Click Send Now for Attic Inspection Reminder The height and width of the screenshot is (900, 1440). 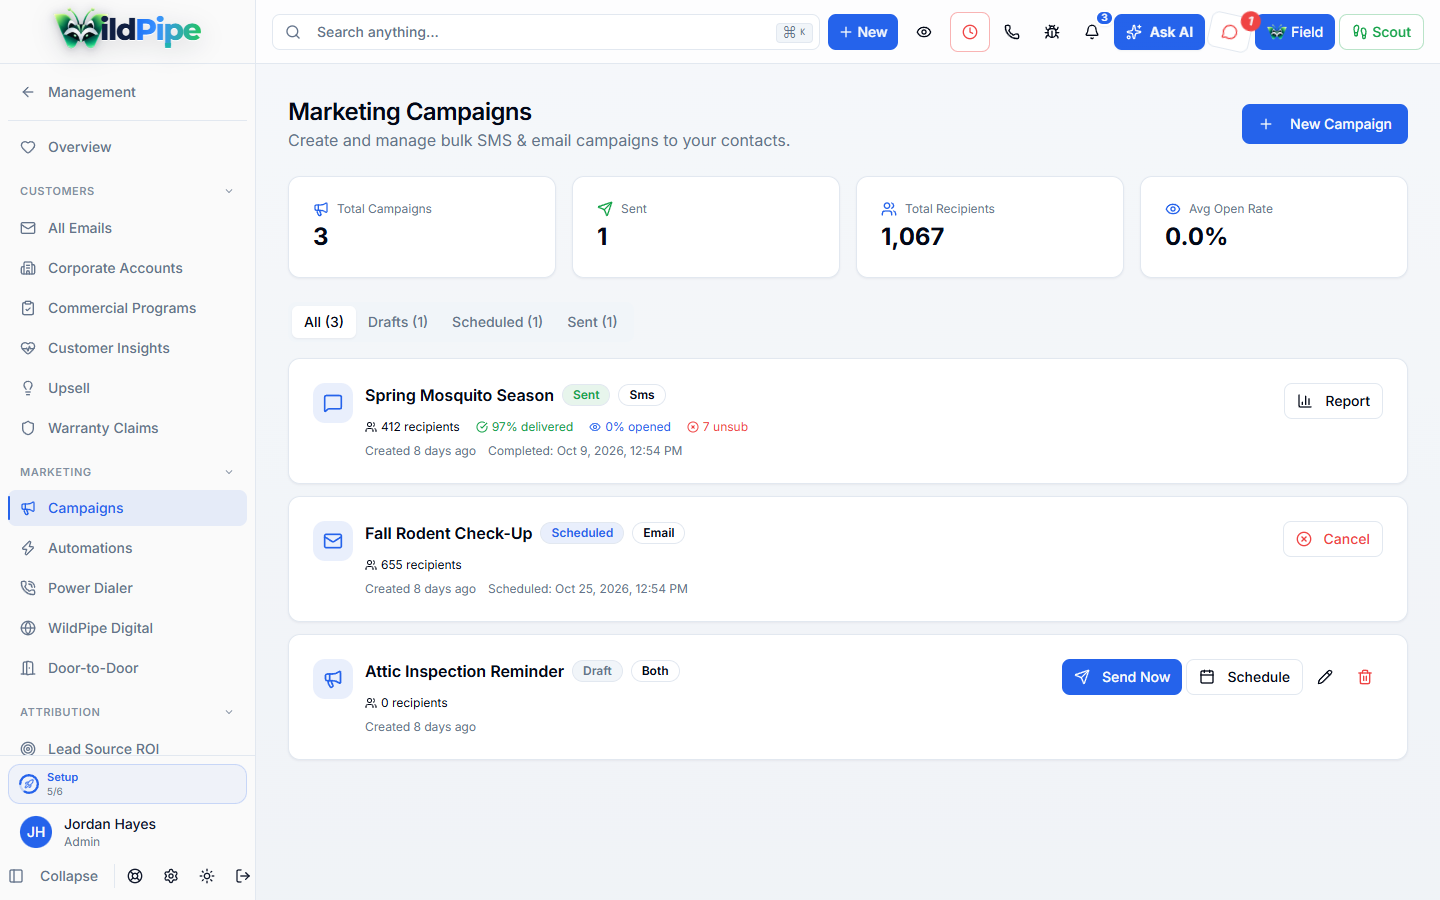click(x=1122, y=677)
